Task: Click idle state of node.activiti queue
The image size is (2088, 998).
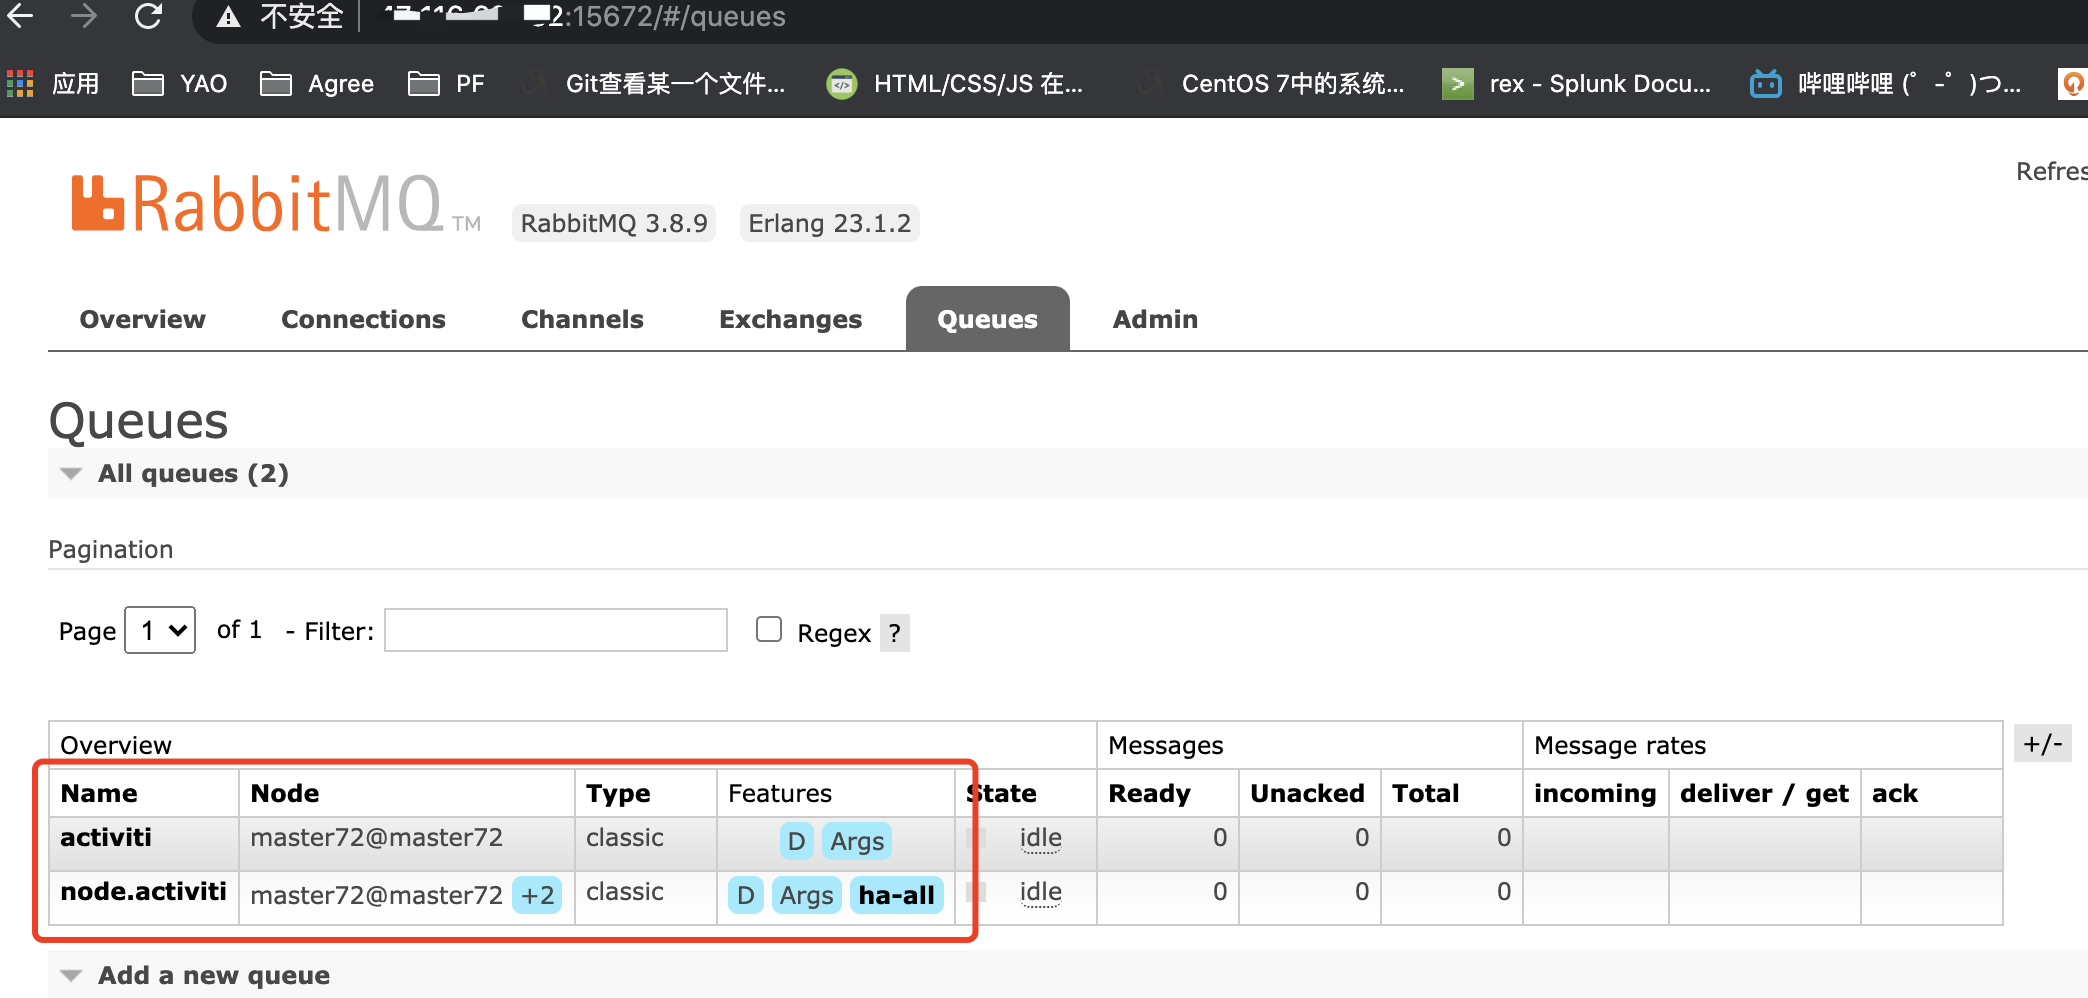Action: (1040, 892)
